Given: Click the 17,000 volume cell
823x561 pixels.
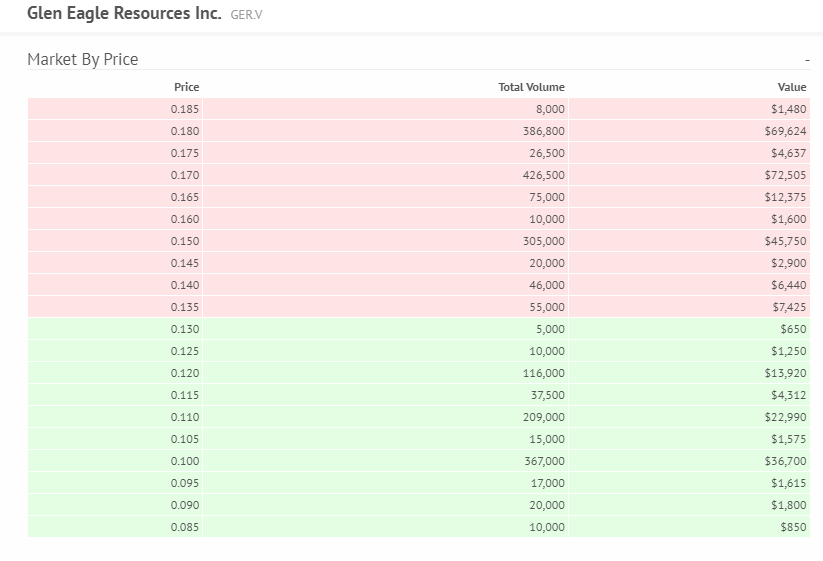Looking at the screenshot, I should 547,483.
